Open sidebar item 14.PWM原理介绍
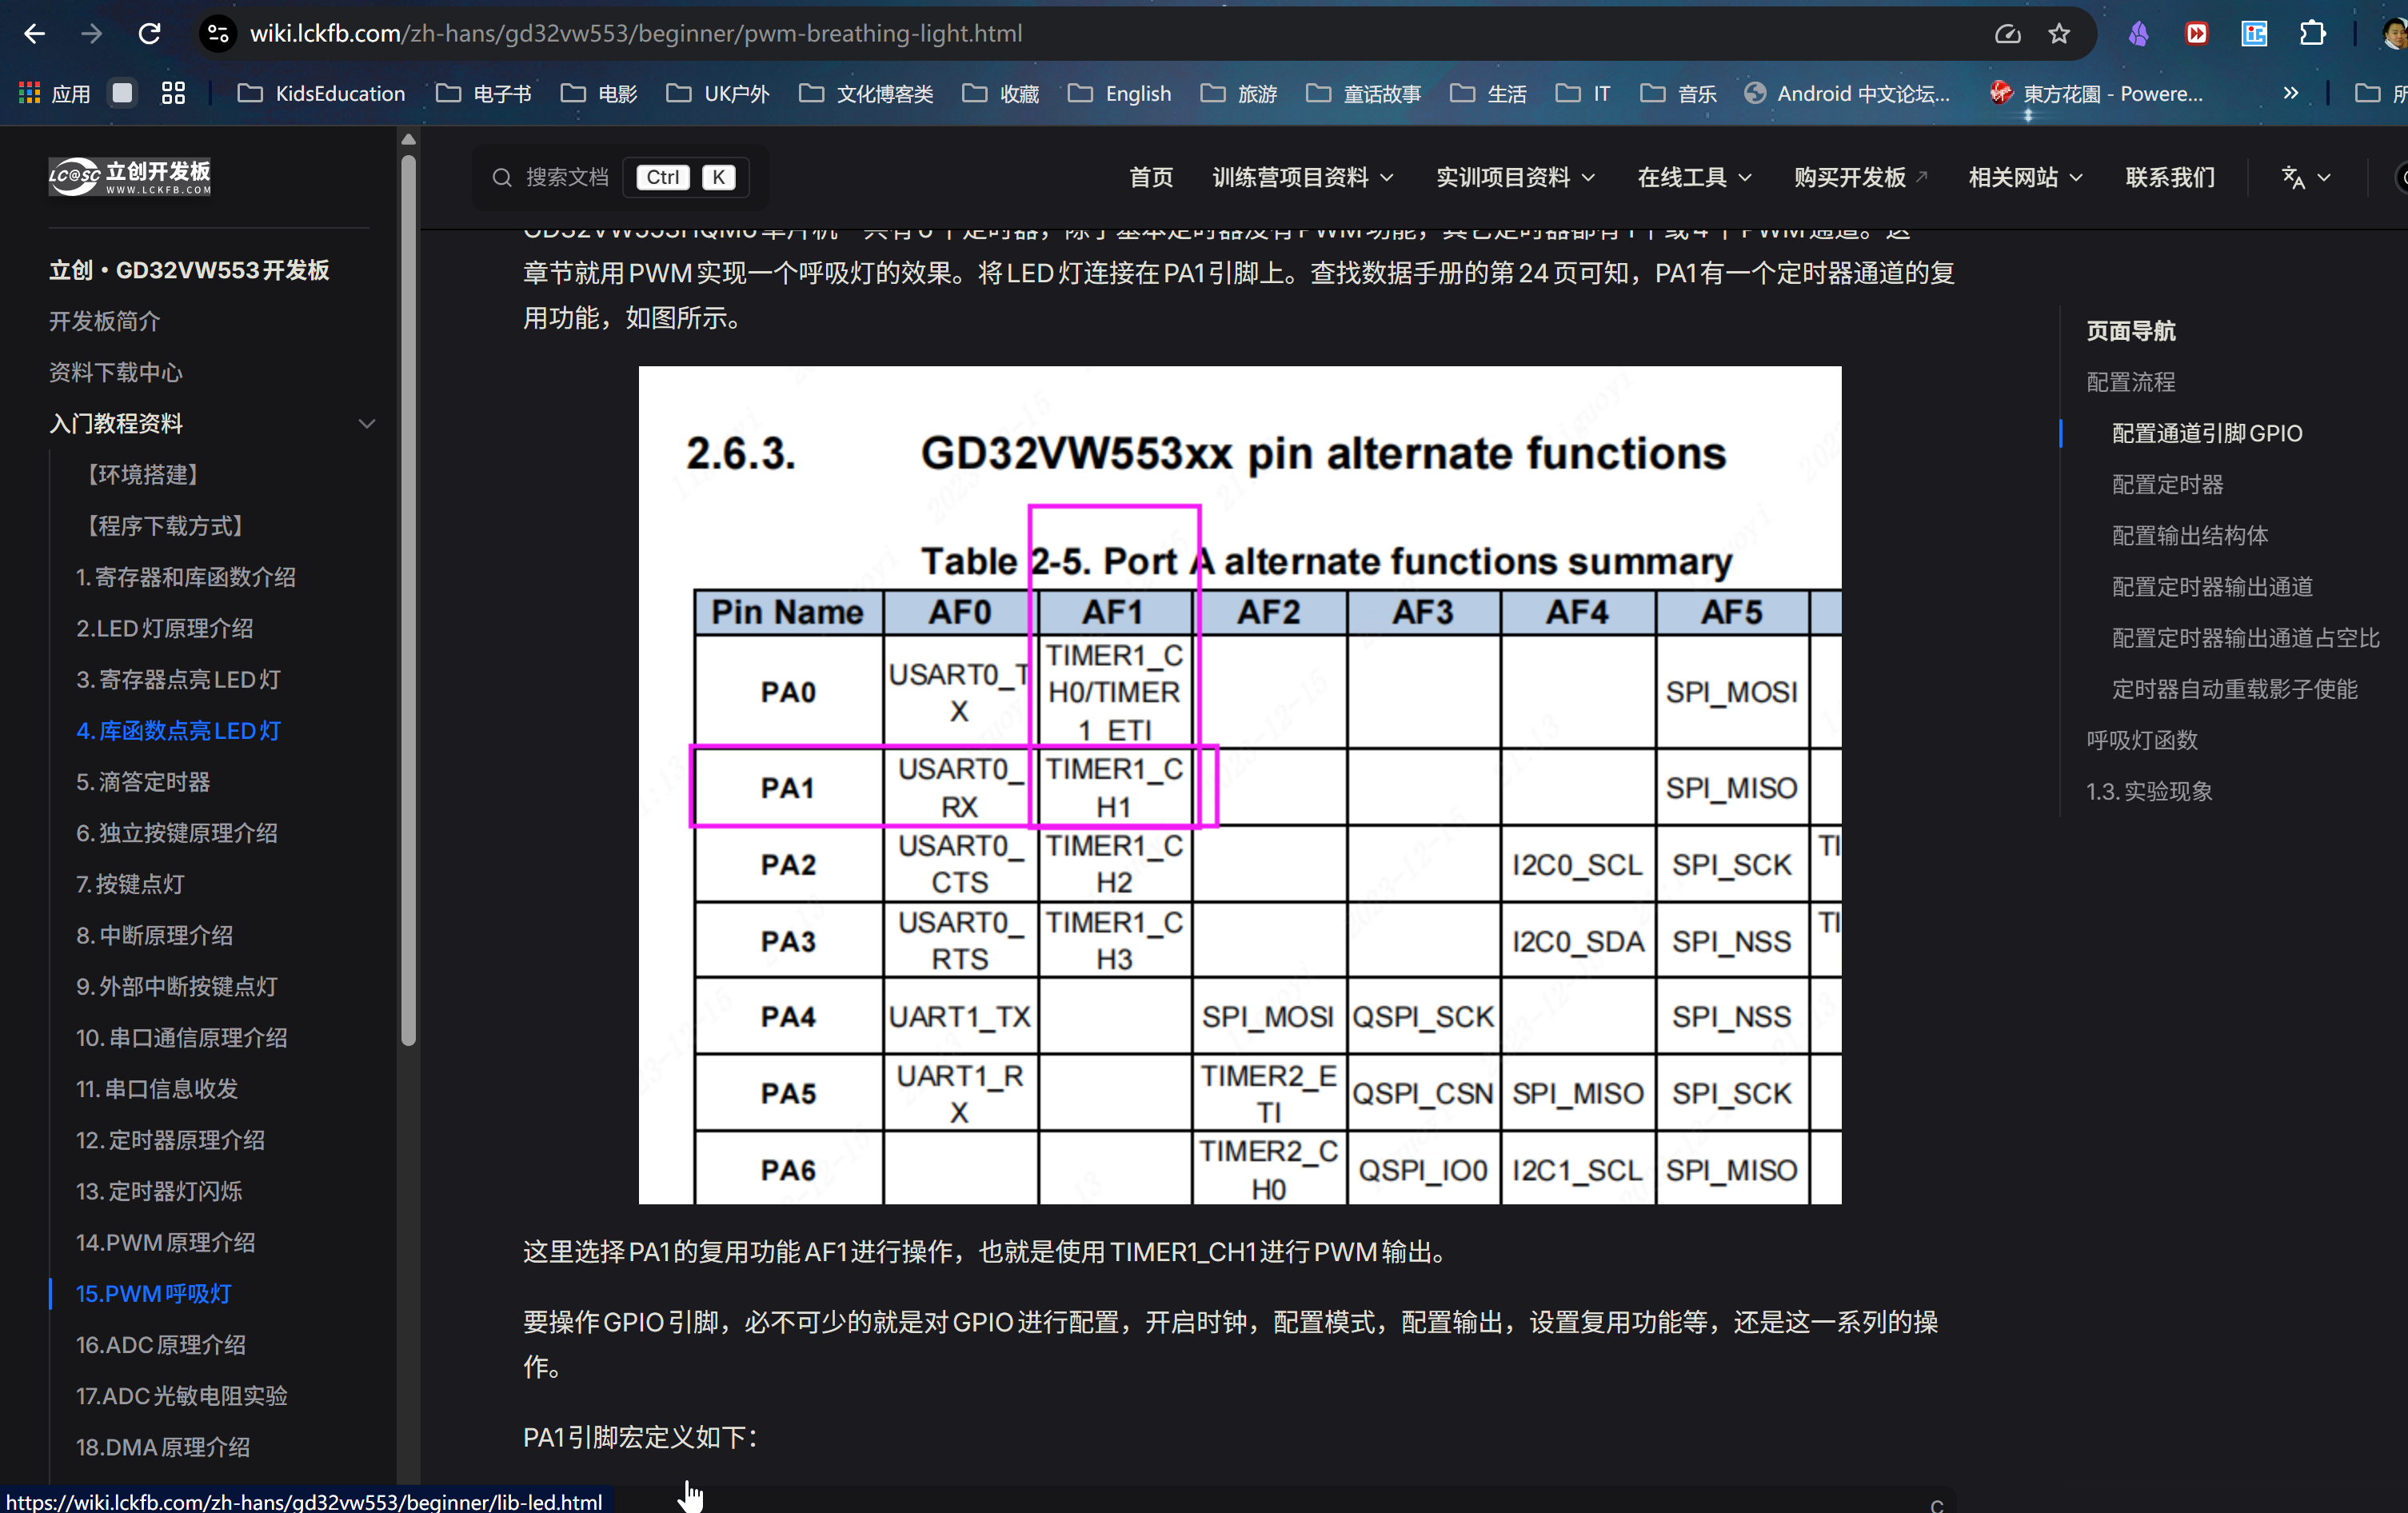2408x1513 pixels. 165,1242
